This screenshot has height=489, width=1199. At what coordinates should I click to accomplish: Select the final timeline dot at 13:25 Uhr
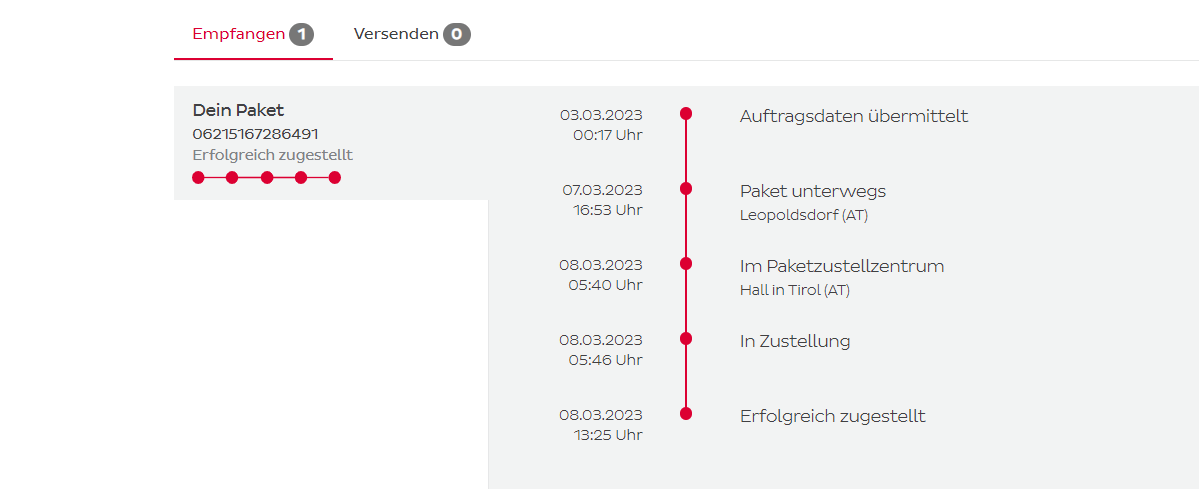[686, 414]
